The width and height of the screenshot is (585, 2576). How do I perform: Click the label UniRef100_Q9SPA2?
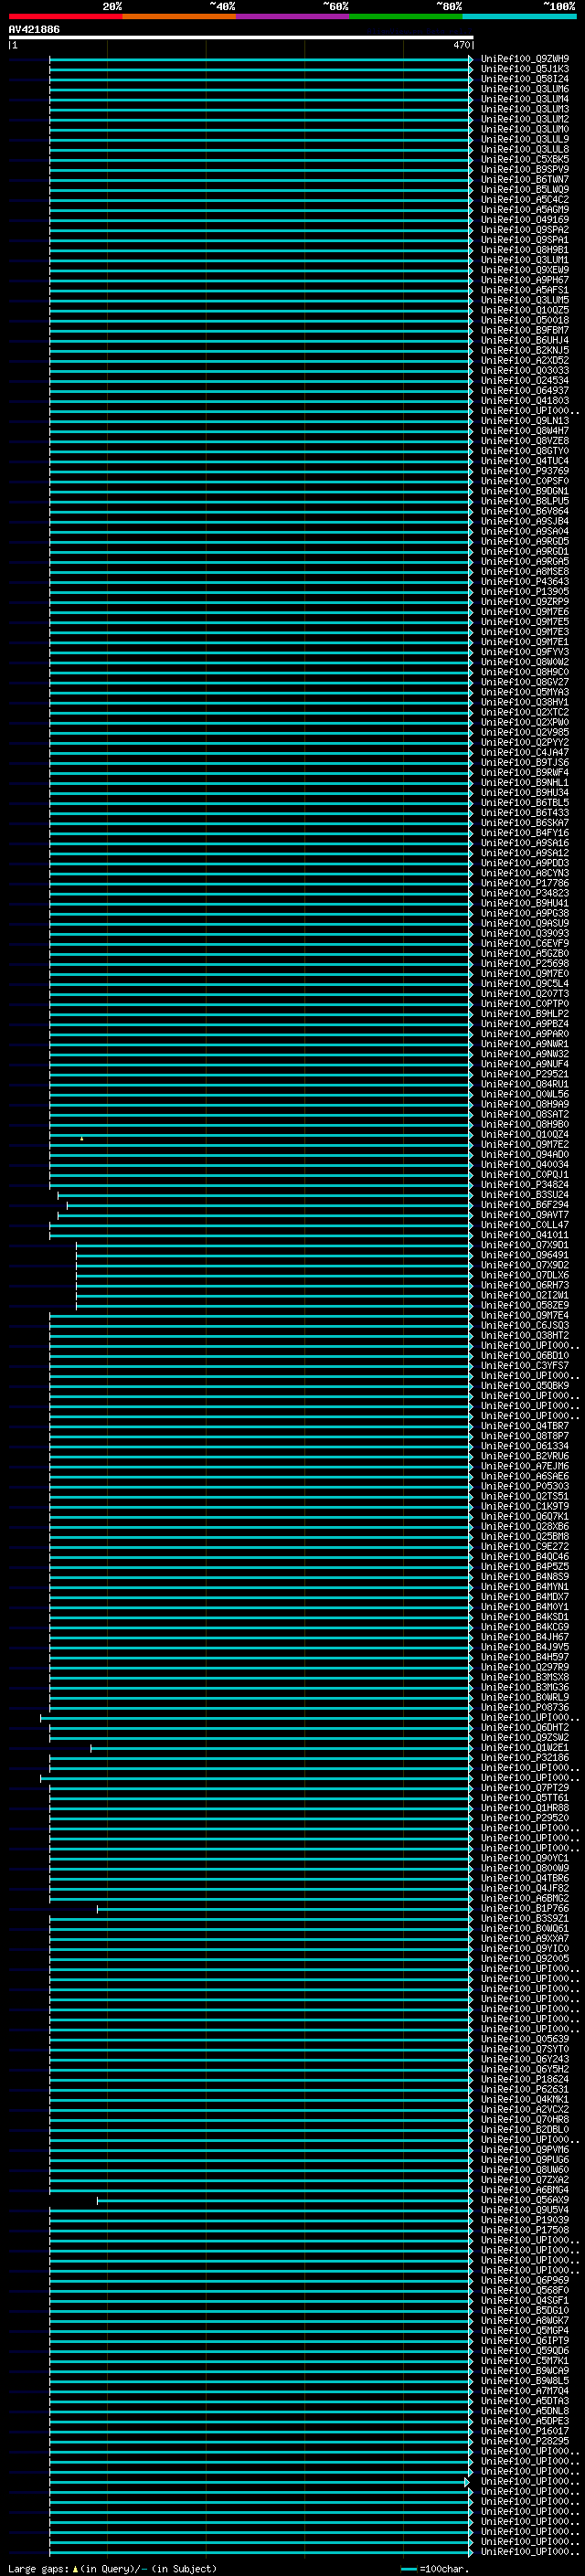pos(525,230)
